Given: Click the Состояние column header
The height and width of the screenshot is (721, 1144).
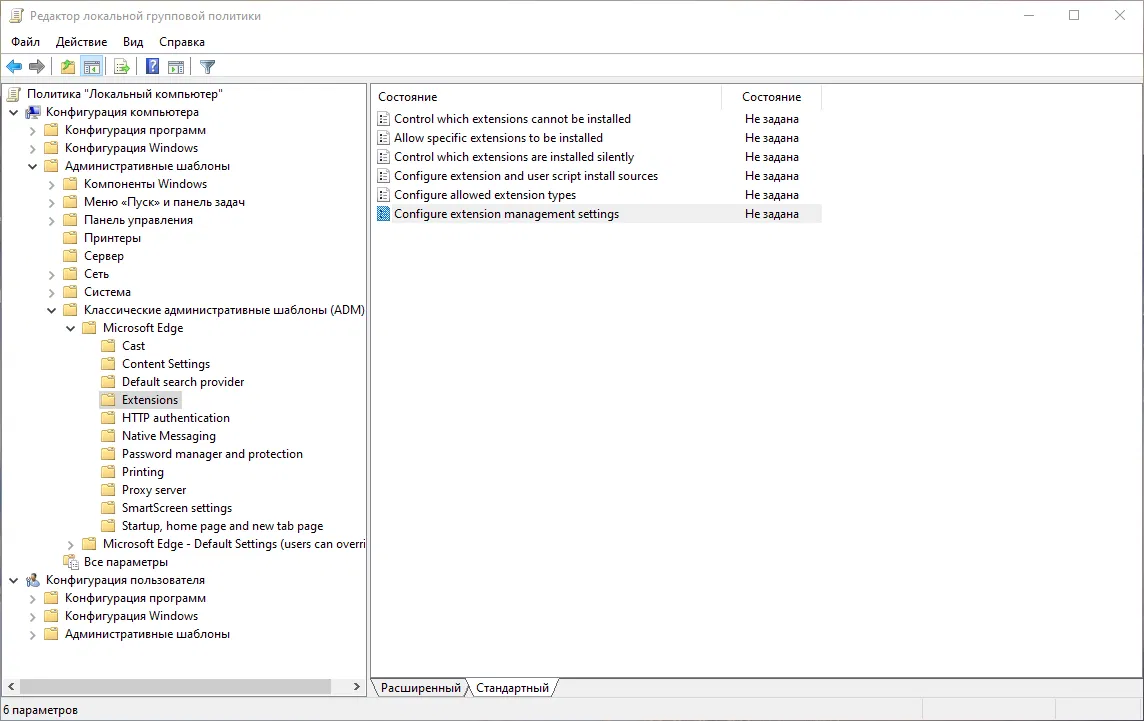Looking at the screenshot, I should pyautogui.click(x=771, y=97).
